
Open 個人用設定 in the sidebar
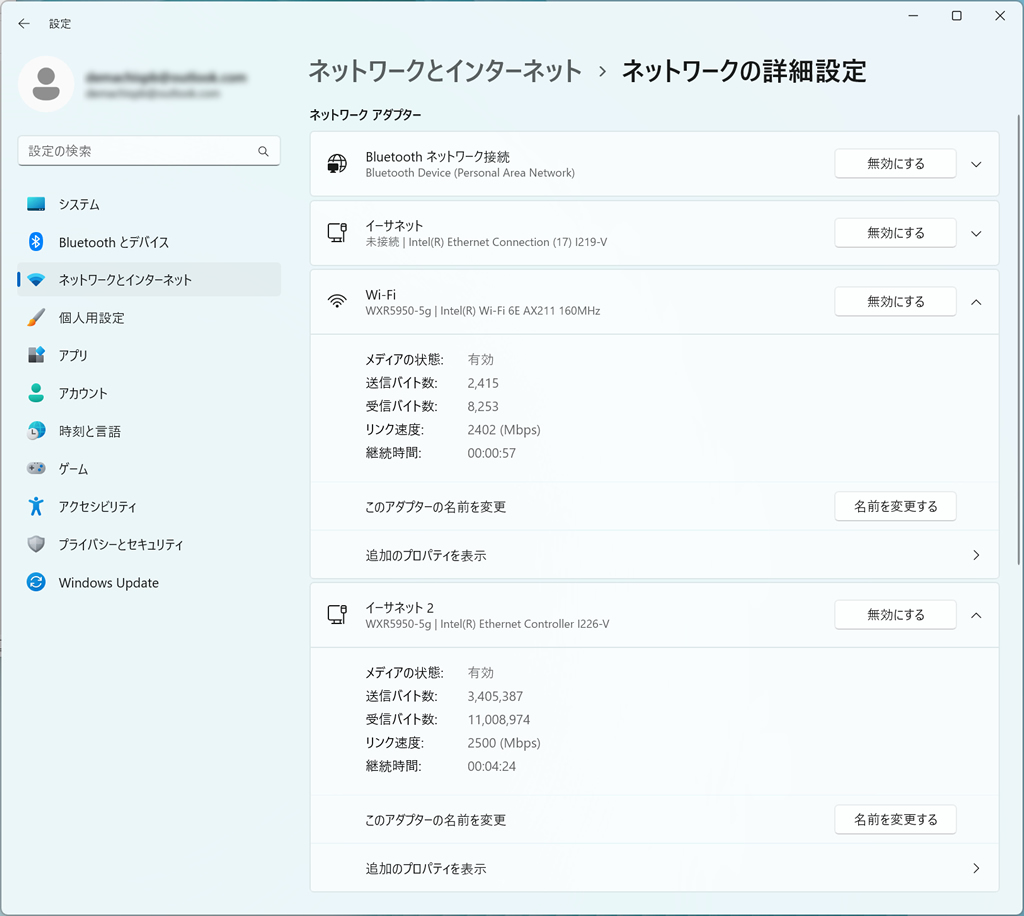pyautogui.click(x=150, y=318)
